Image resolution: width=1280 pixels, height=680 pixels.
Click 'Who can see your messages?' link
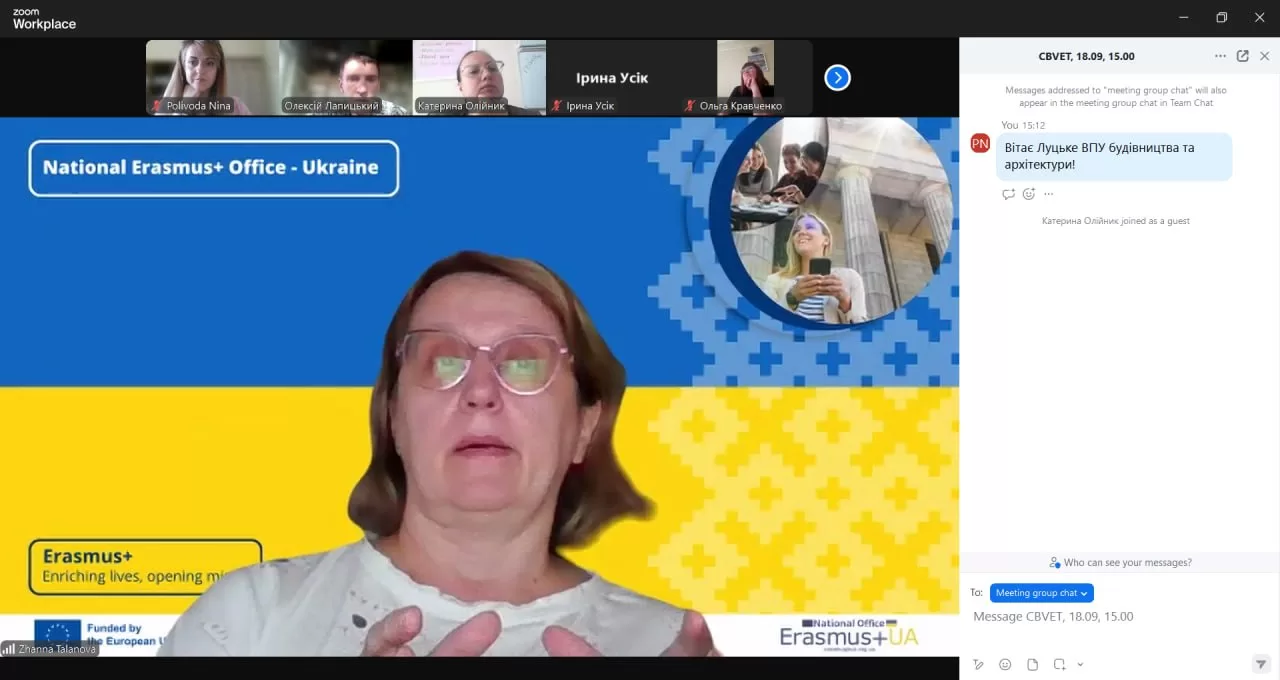[x=1120, y=562]
